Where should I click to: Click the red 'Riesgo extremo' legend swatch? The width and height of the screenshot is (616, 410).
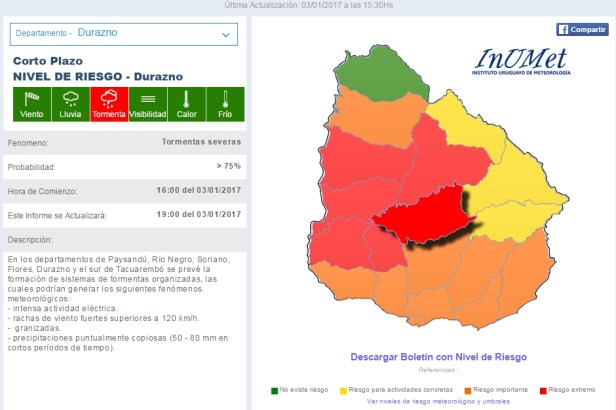click(541, 389)
